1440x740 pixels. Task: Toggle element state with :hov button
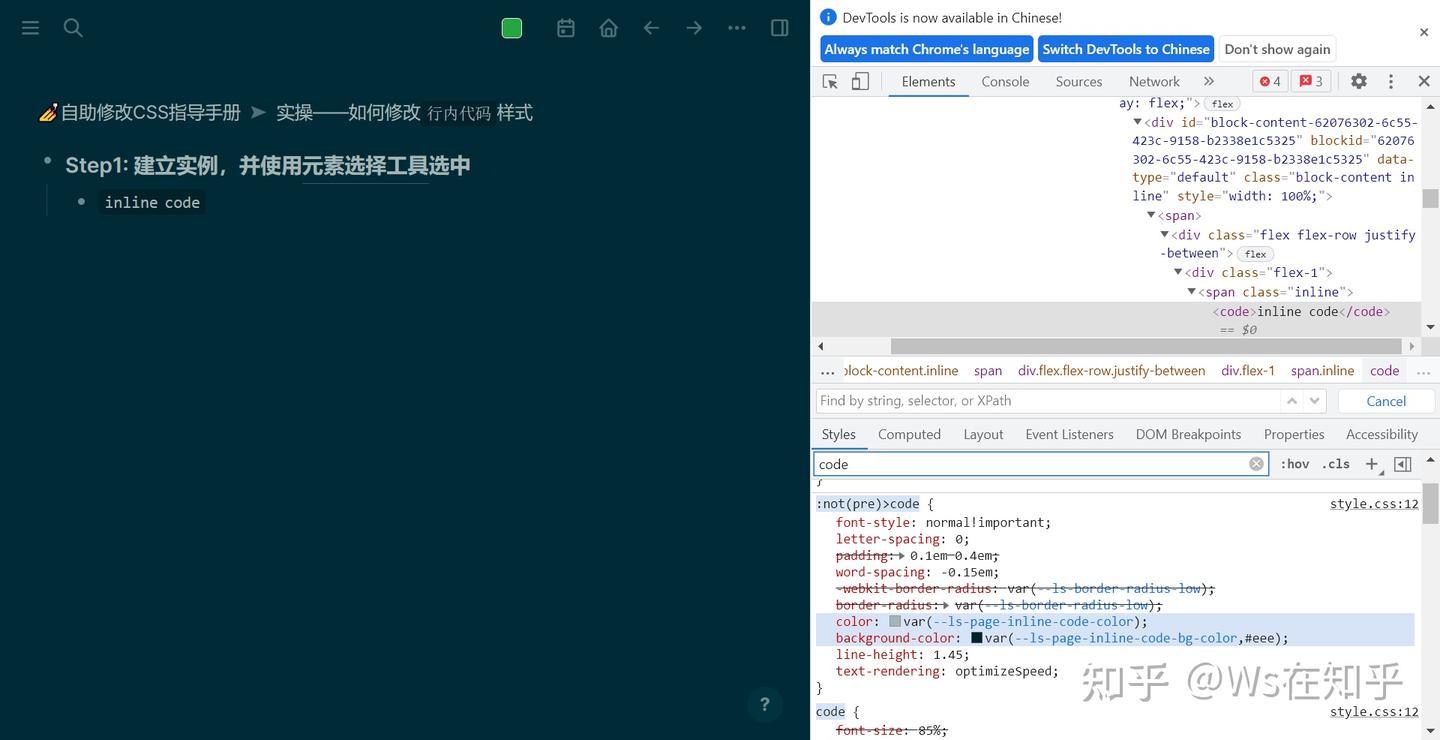click(x=1294, y=464)
